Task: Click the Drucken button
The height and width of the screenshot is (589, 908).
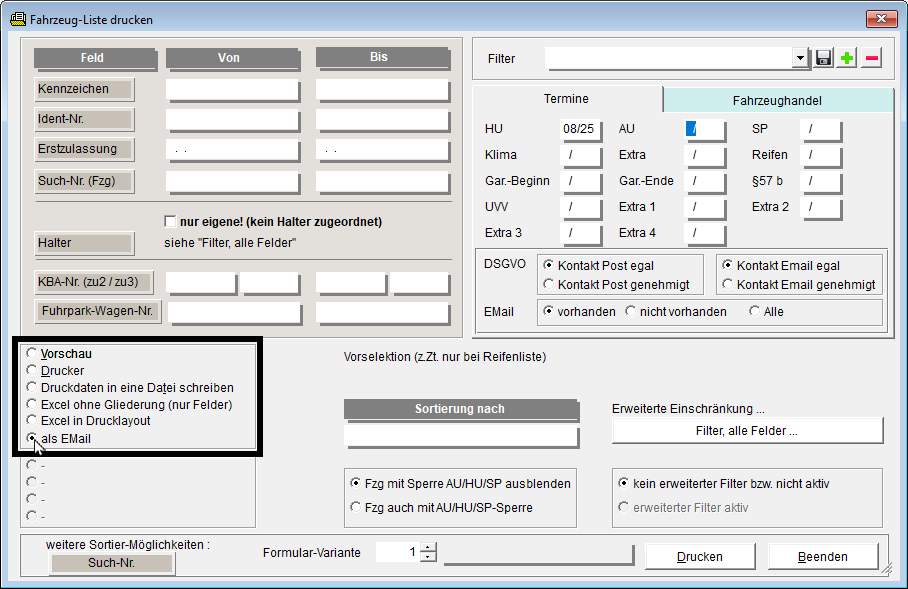Action: click(700, 557)
